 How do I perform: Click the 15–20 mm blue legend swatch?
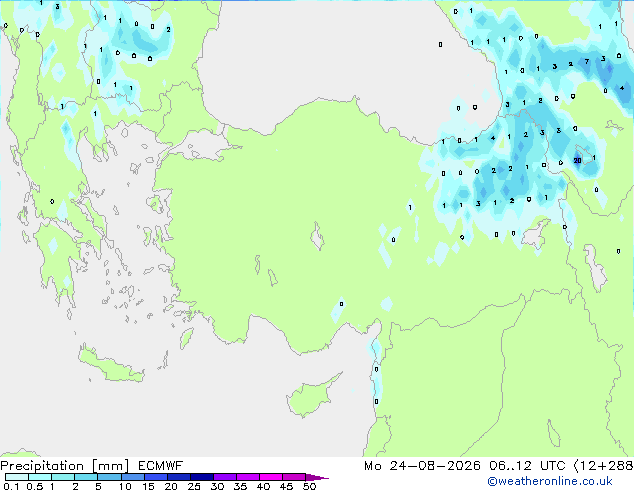pos(156,477)
